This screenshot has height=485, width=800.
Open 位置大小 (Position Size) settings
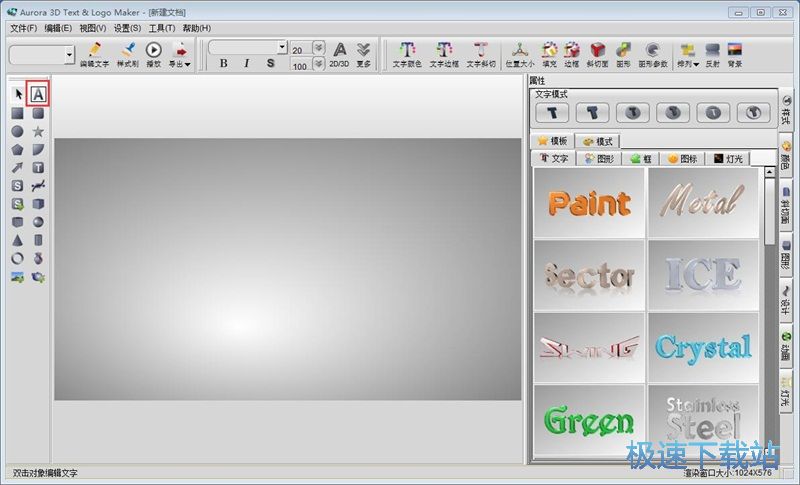520,55
